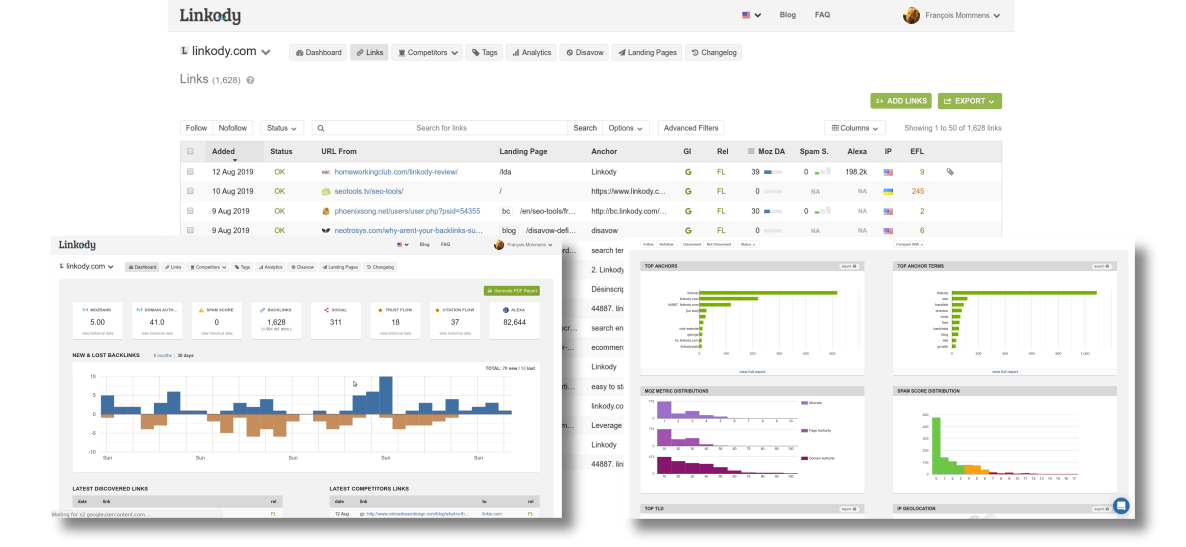This screenshot has height=547, width=1186.
Task: Toggle the Follow filter on the Links page
Action: [197, 128]
